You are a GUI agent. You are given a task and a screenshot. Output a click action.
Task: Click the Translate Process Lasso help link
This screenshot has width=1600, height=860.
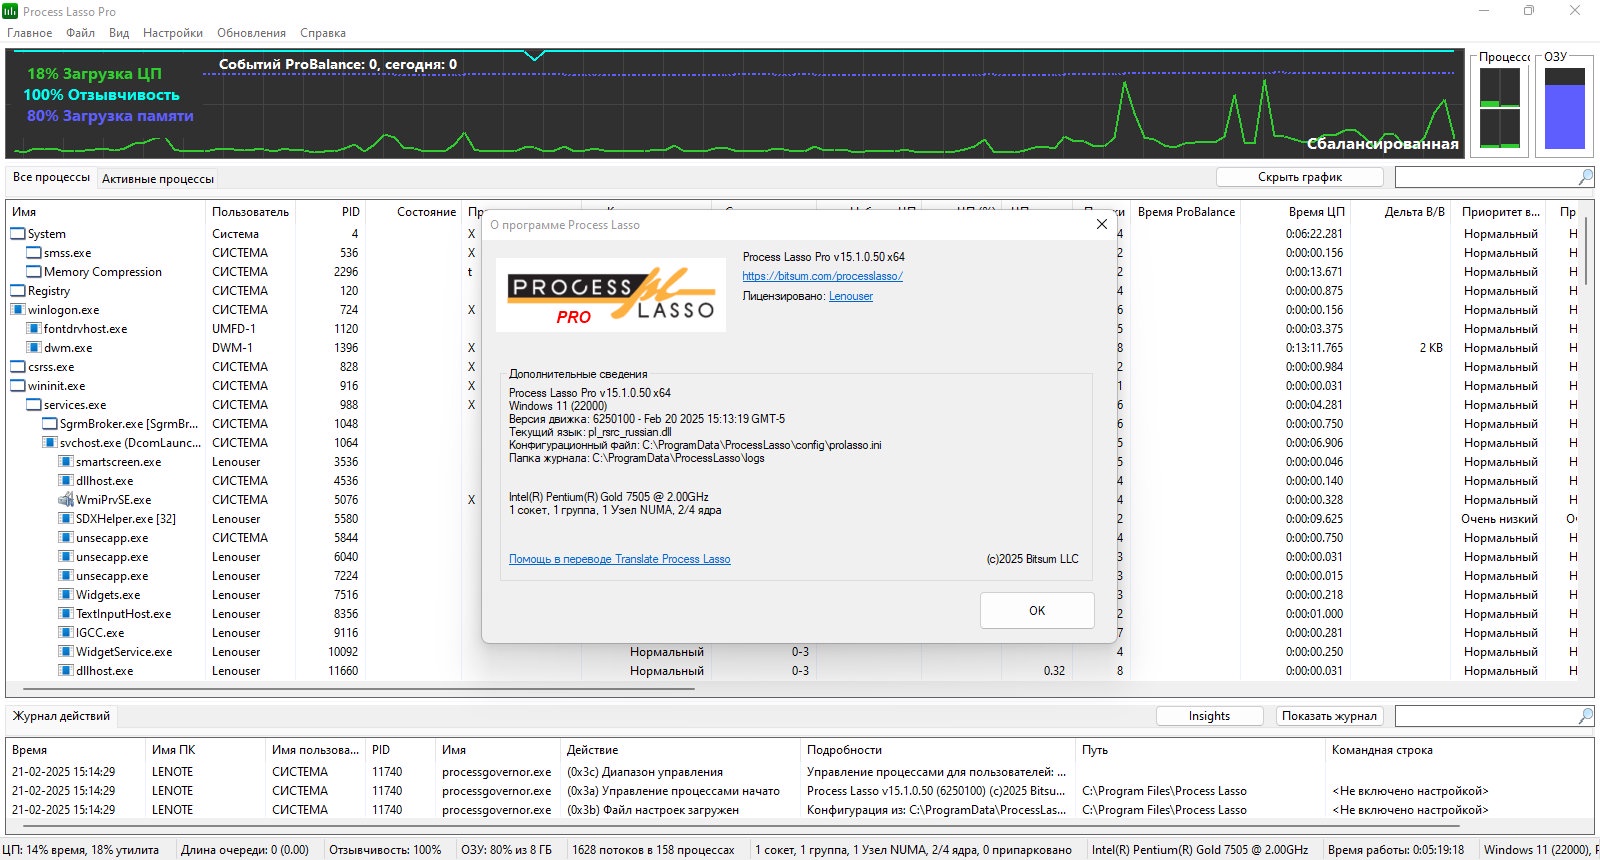[x=619, y=559]
